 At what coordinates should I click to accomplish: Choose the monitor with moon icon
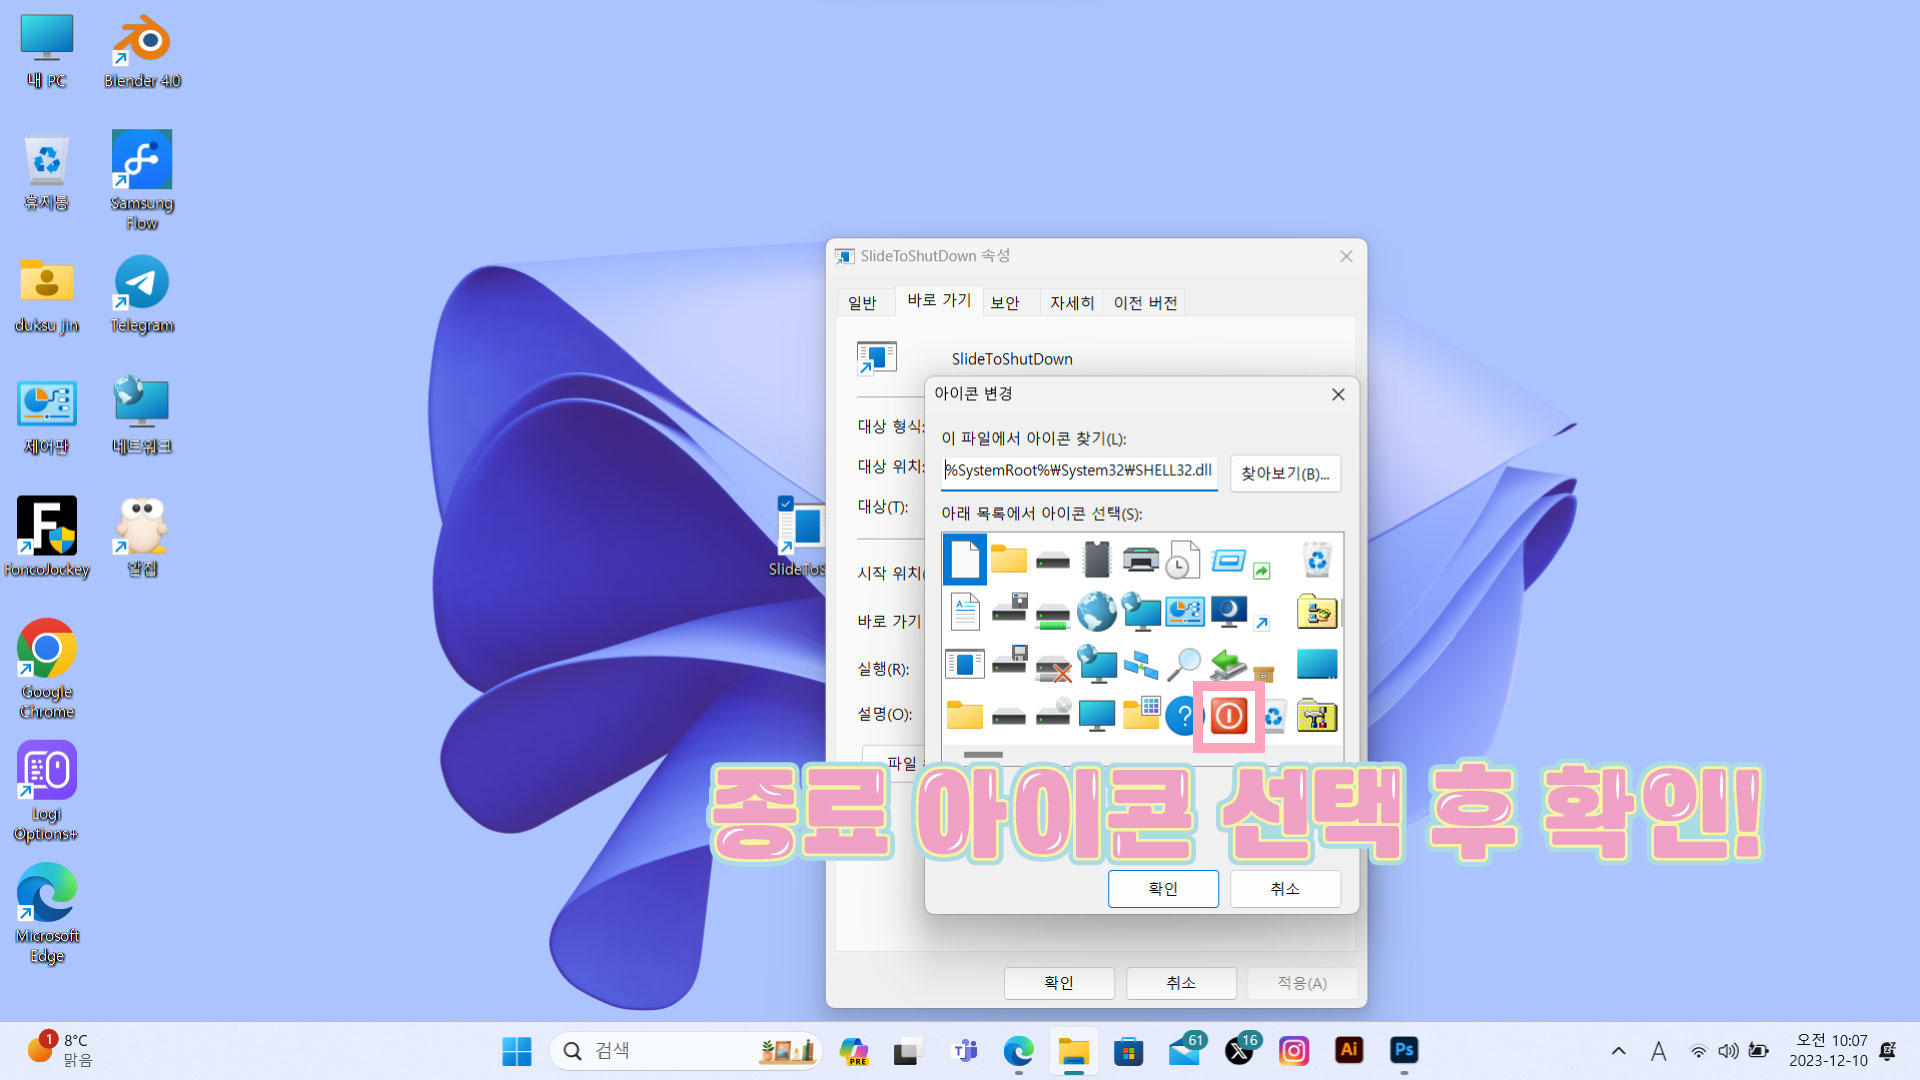pyautogui.click(x=1228, y=611)
